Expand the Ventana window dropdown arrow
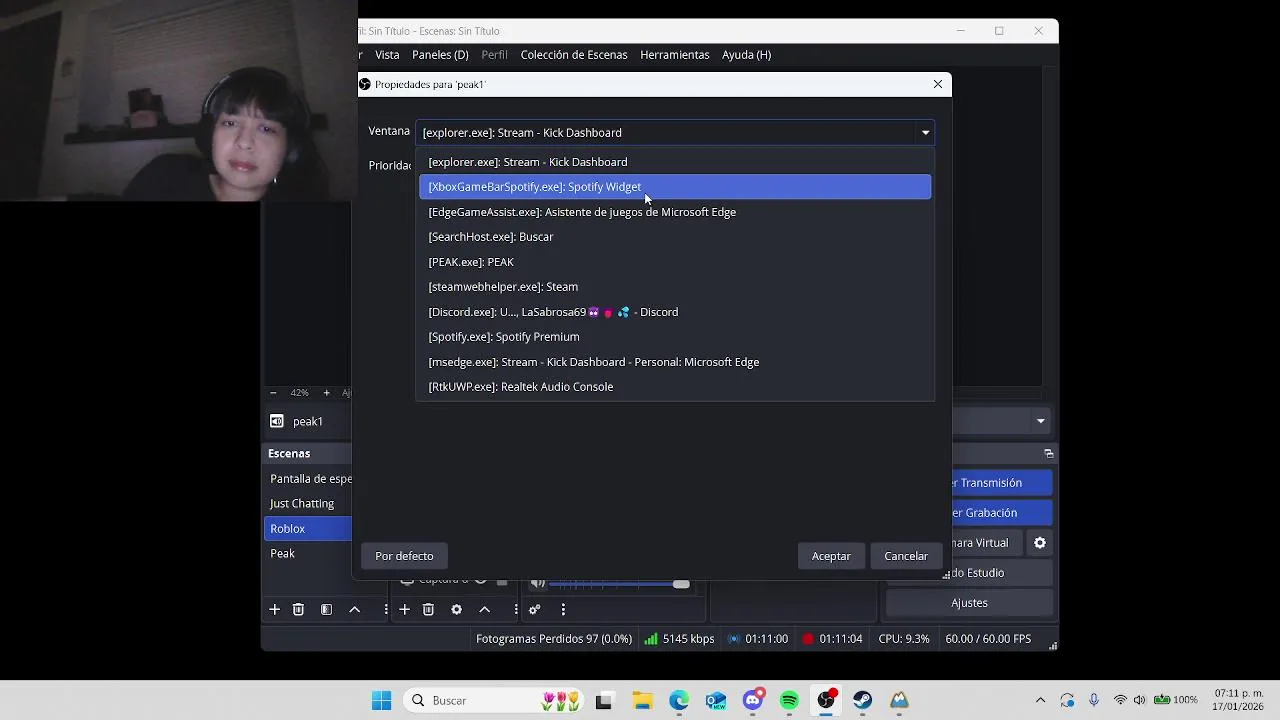 pyautogui.click(x=925, y=132)
